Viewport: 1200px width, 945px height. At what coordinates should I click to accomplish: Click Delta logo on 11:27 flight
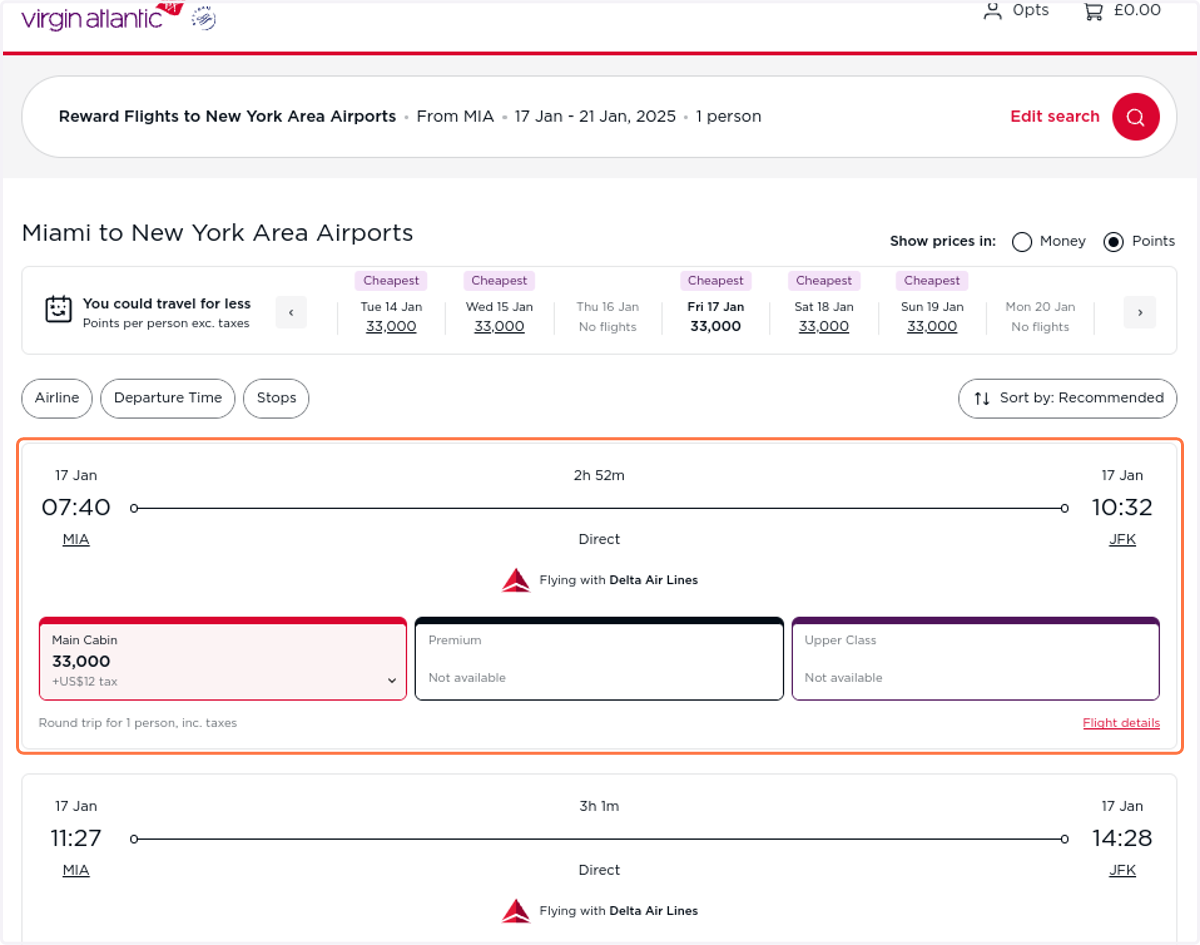coord(516,911)
